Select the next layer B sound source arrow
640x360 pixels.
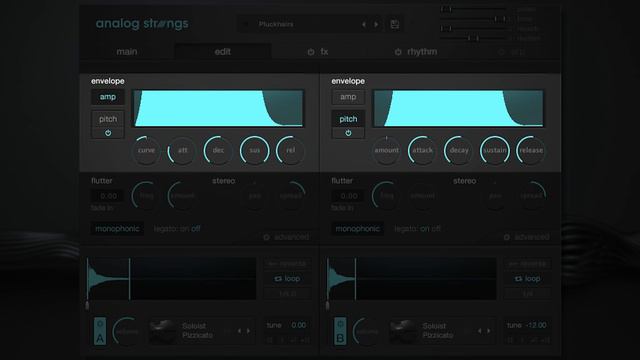[x=489, y=331]
